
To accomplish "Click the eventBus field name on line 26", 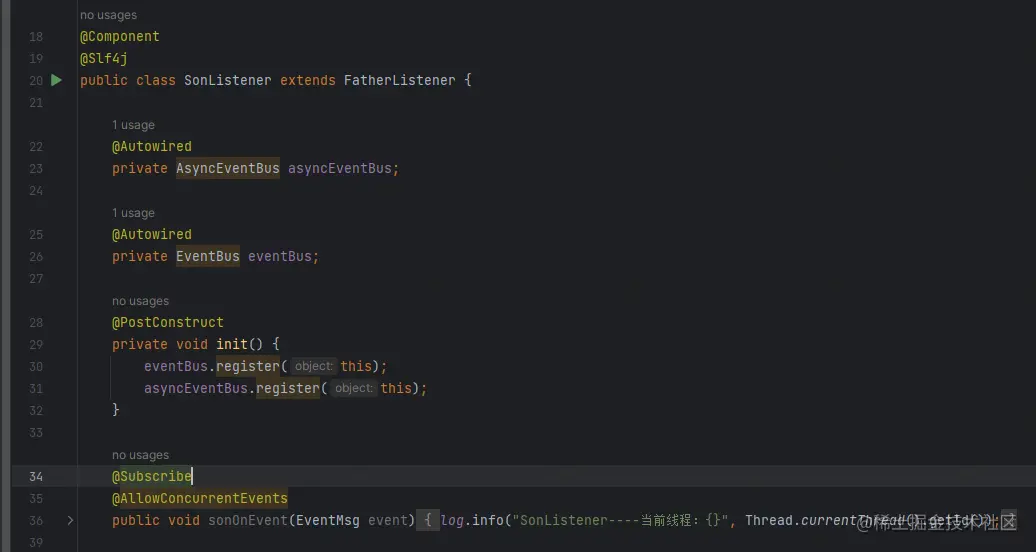I will 279,256.
